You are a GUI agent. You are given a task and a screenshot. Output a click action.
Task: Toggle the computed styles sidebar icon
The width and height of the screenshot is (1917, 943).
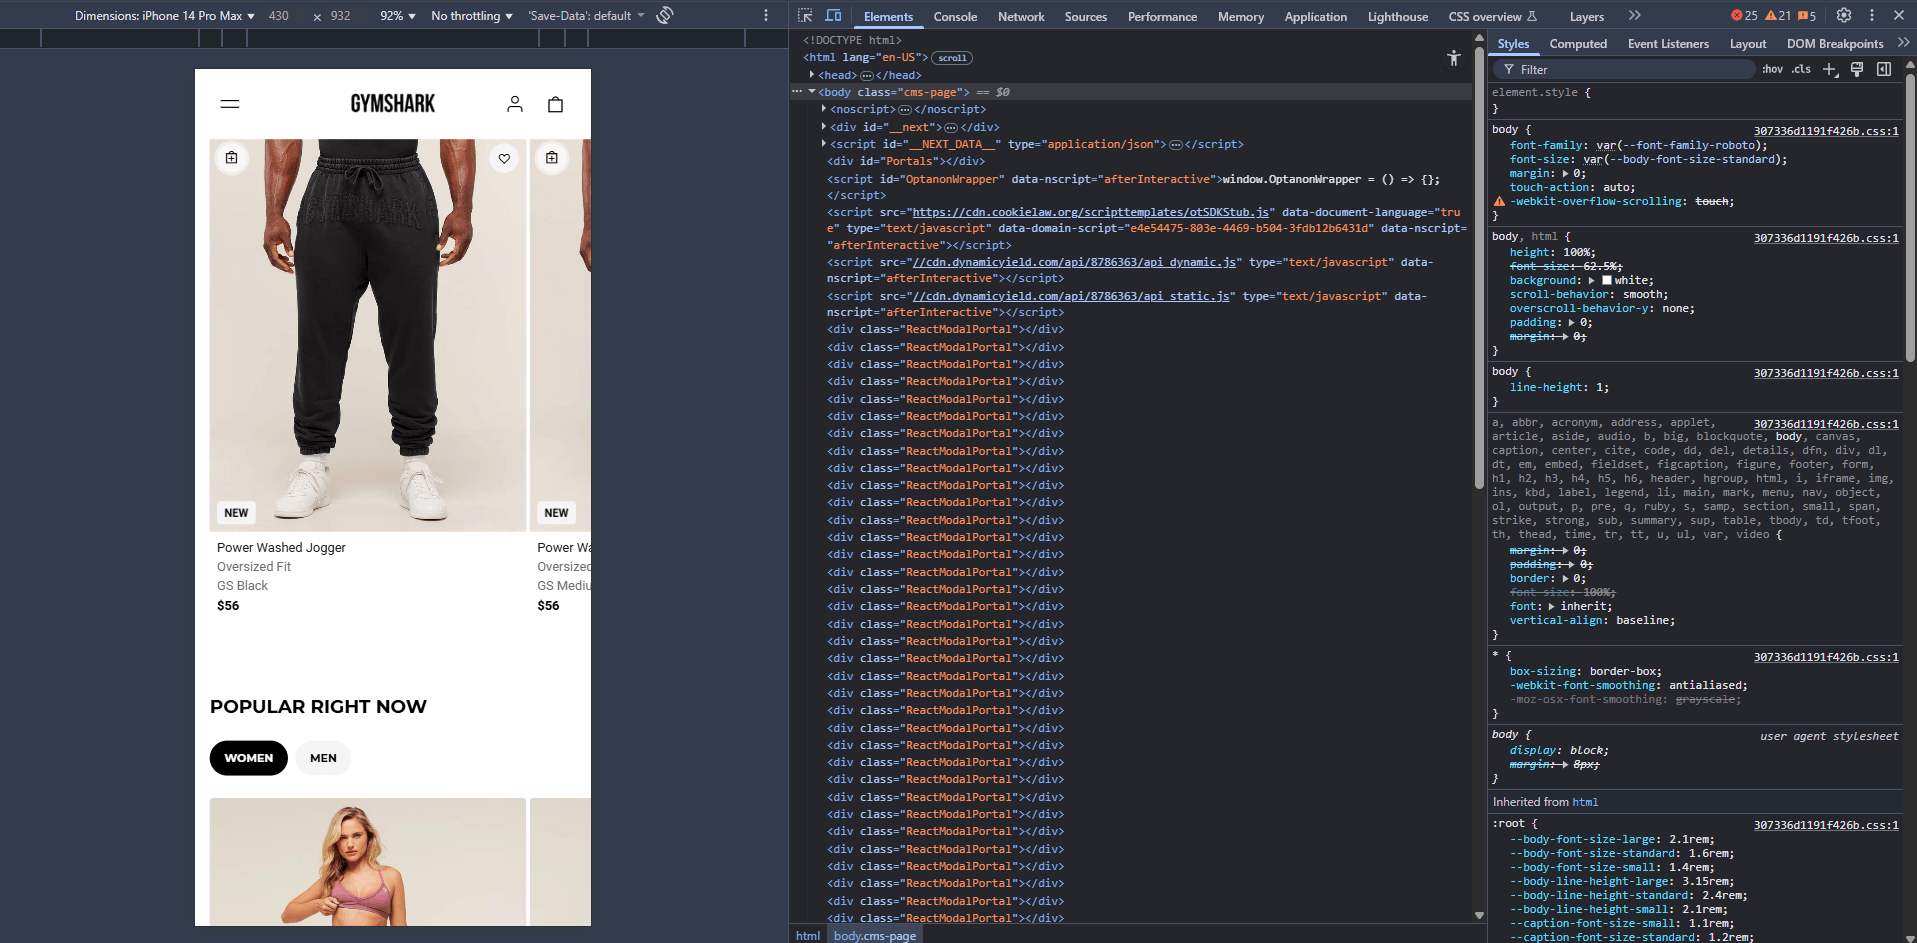click(x=1884, y=69)
